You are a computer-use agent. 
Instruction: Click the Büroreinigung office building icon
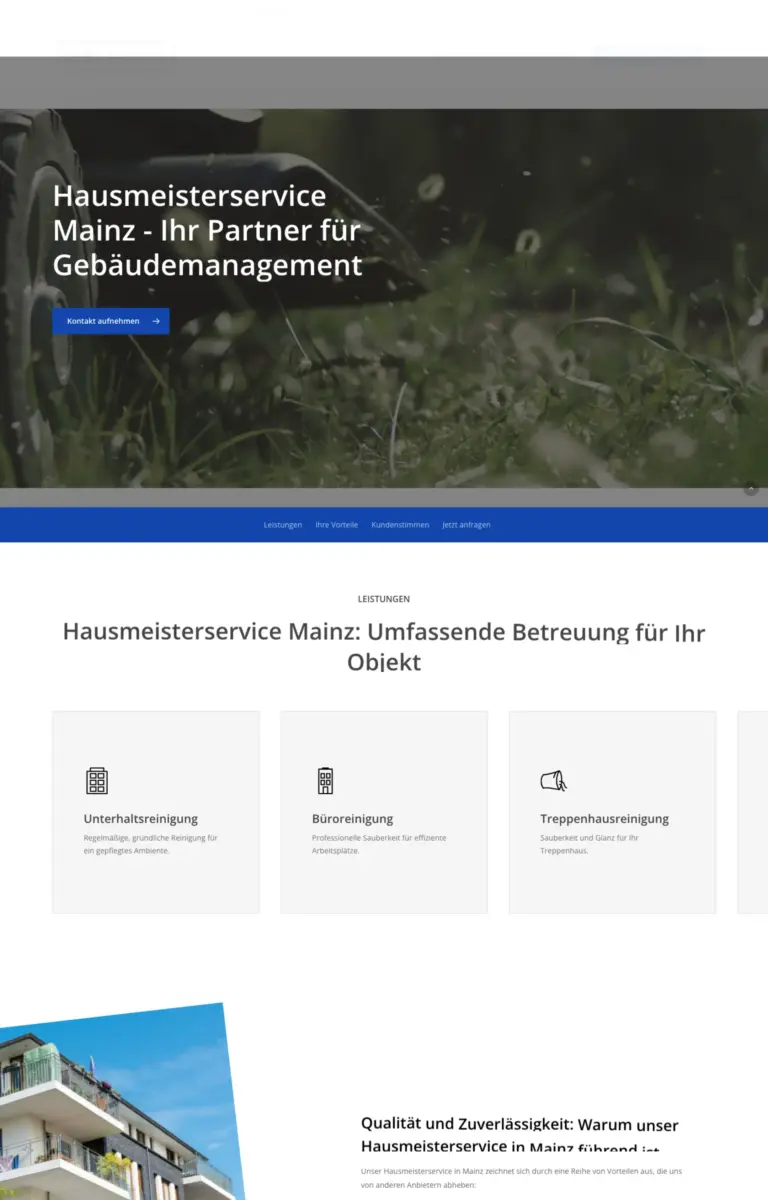(x=325, y=781)
